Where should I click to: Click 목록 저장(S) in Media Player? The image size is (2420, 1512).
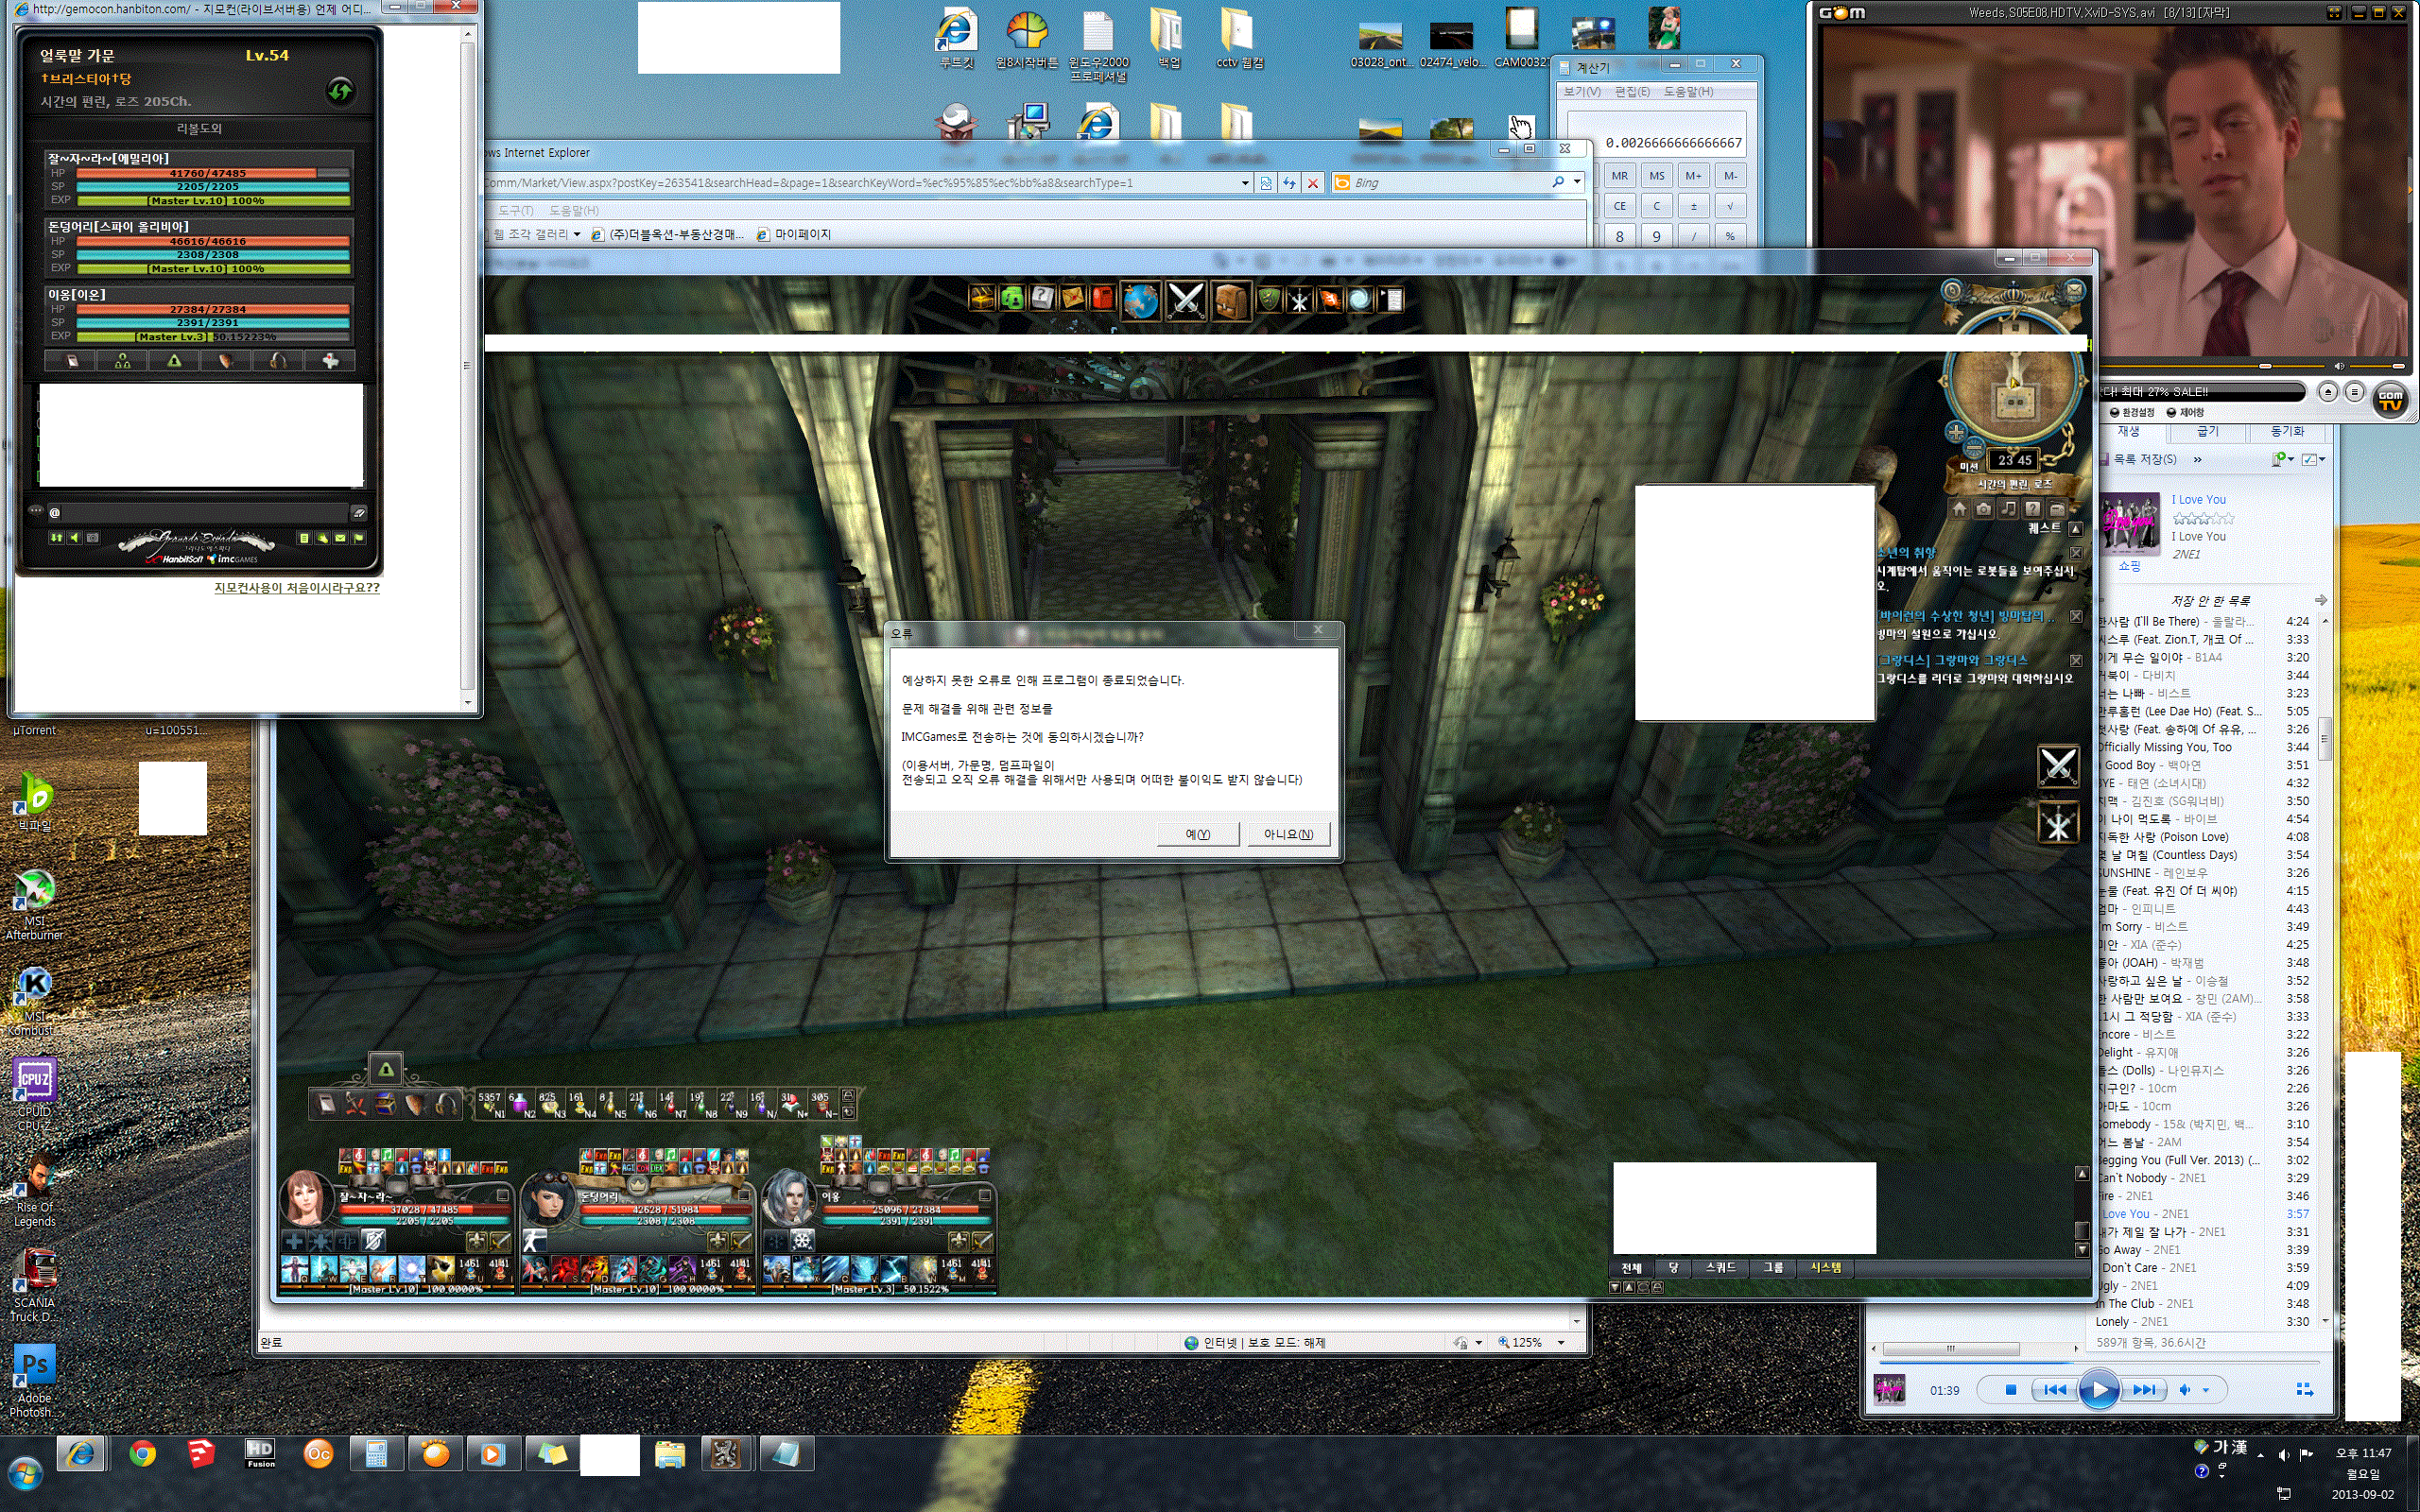pos(2138,460)
